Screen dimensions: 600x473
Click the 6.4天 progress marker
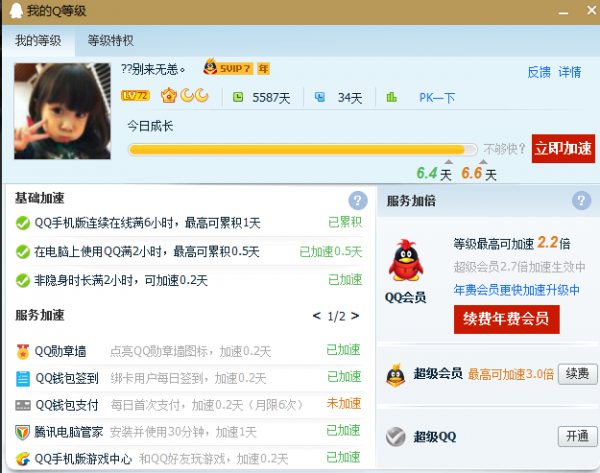click(x=434, y=173)
